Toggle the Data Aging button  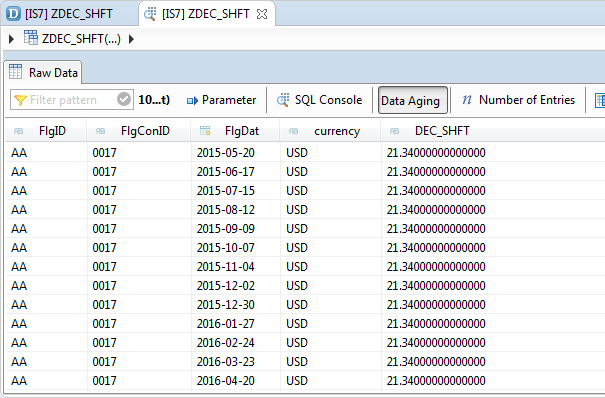point(413,100)
